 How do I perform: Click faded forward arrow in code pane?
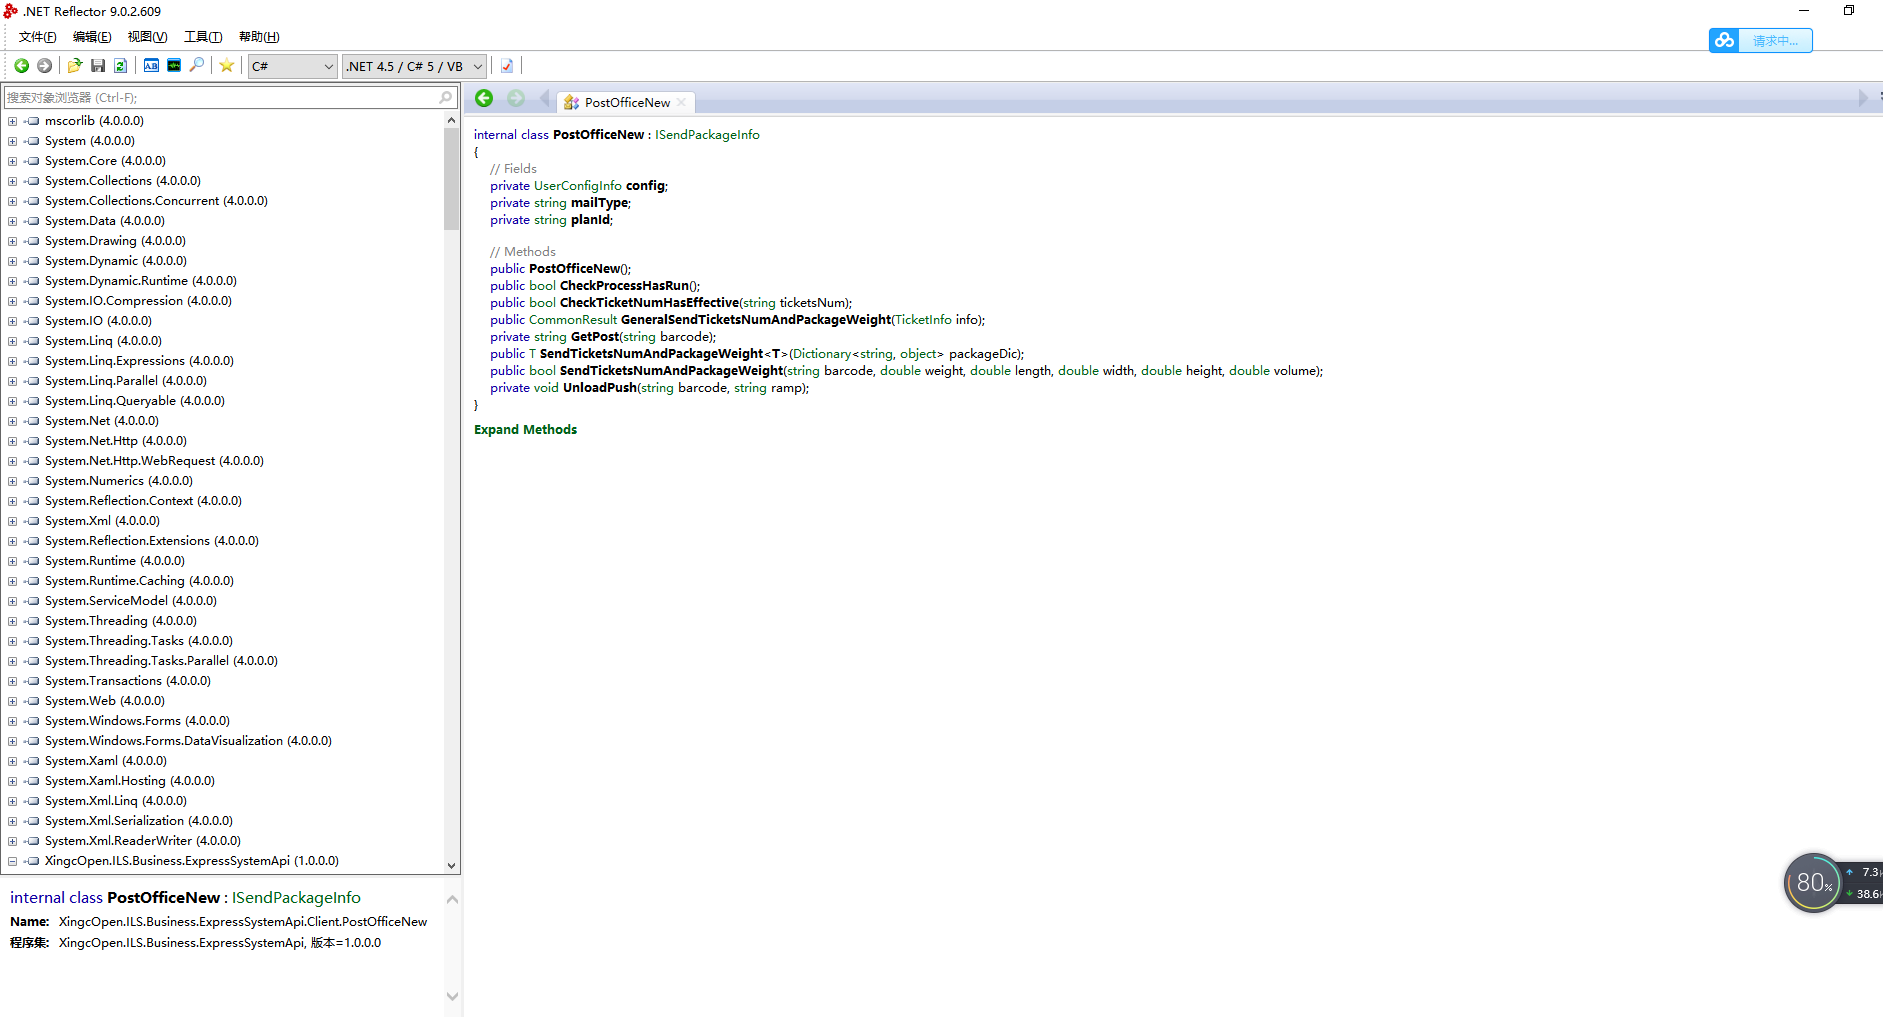tap(516, 98)
